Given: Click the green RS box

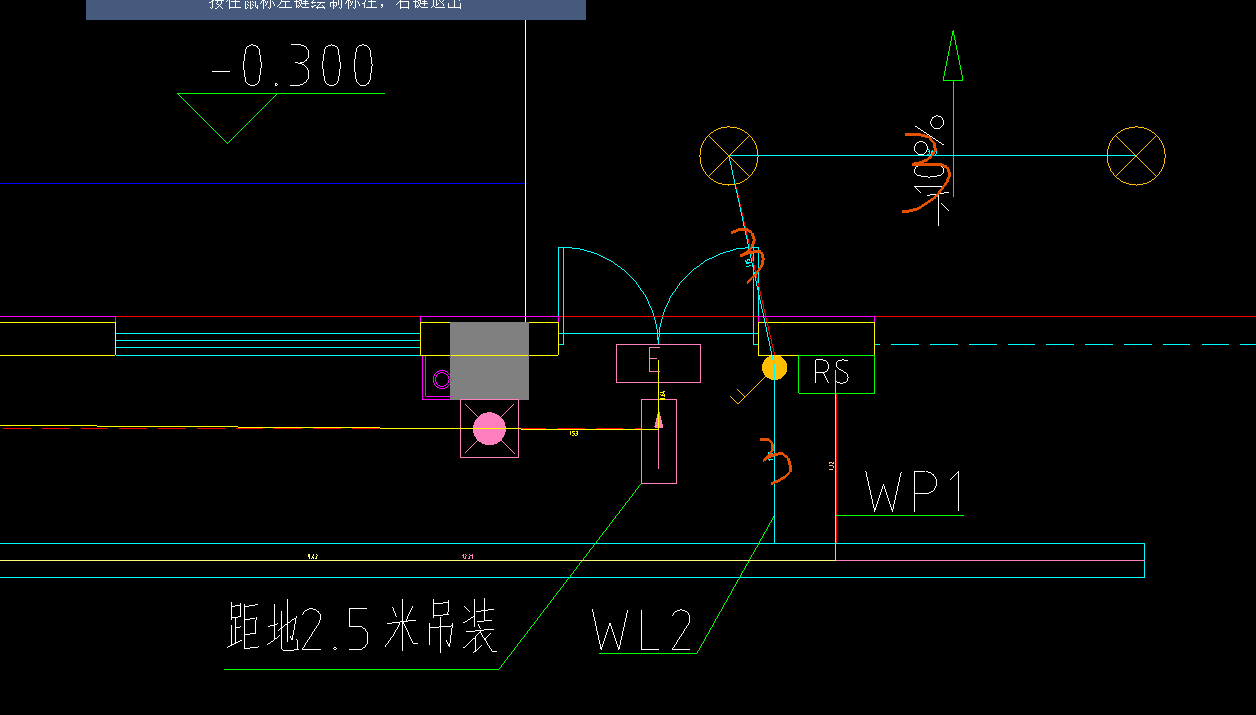Looking at the screenshot, I should coord(836,373).
